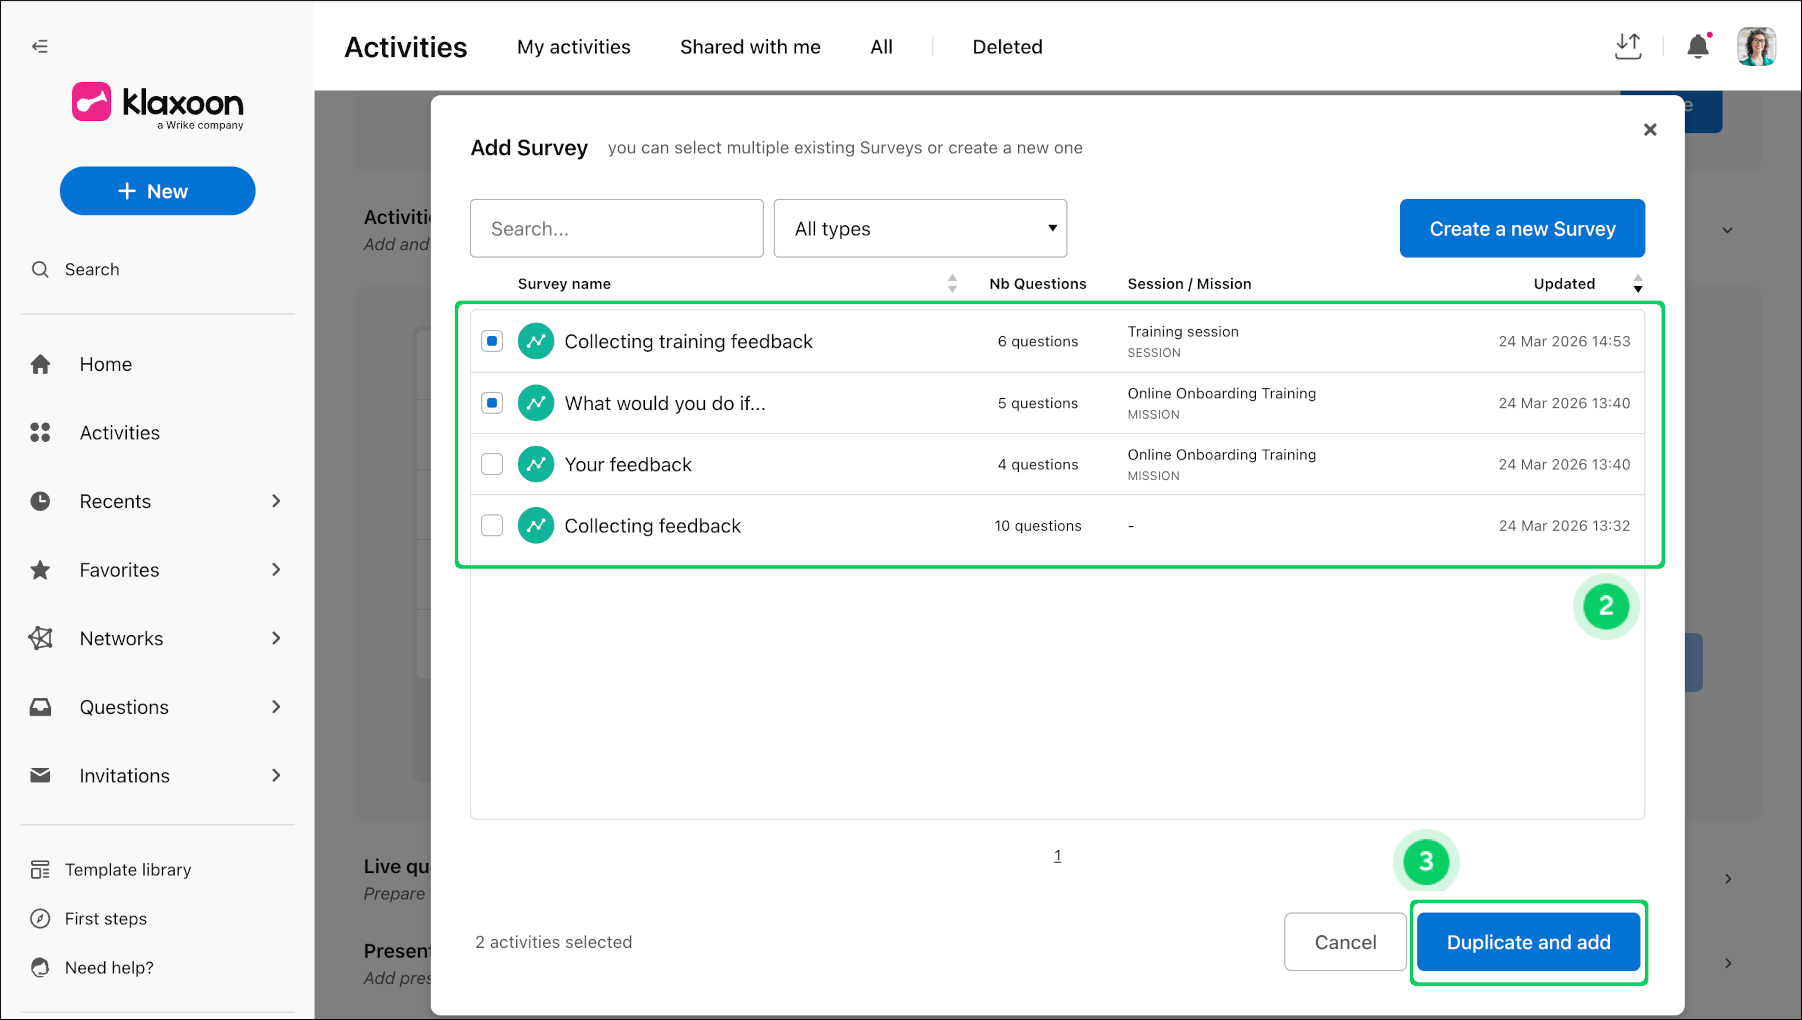Viewport: 1802px width, 1020px height.
Task: Select the Your feedback survey checkbox
Action: (492, 464)
